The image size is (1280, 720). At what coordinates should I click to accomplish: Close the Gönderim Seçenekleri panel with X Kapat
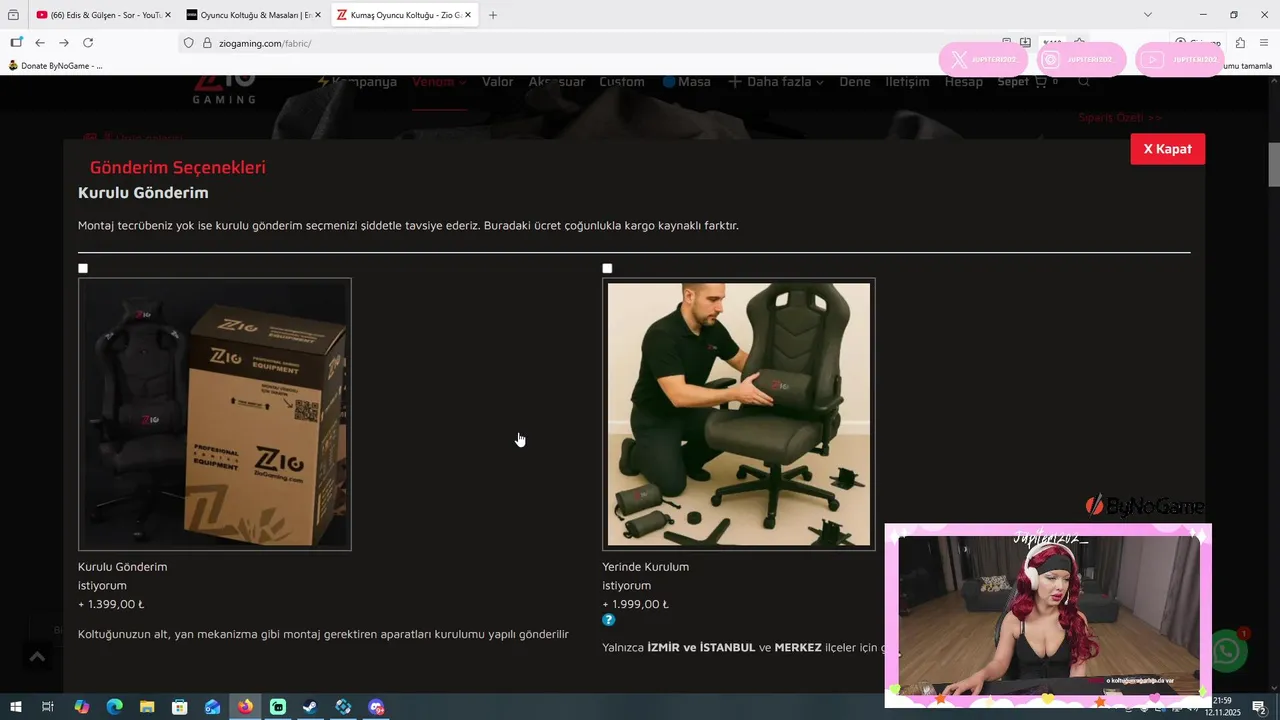(x=1167, y=149)
